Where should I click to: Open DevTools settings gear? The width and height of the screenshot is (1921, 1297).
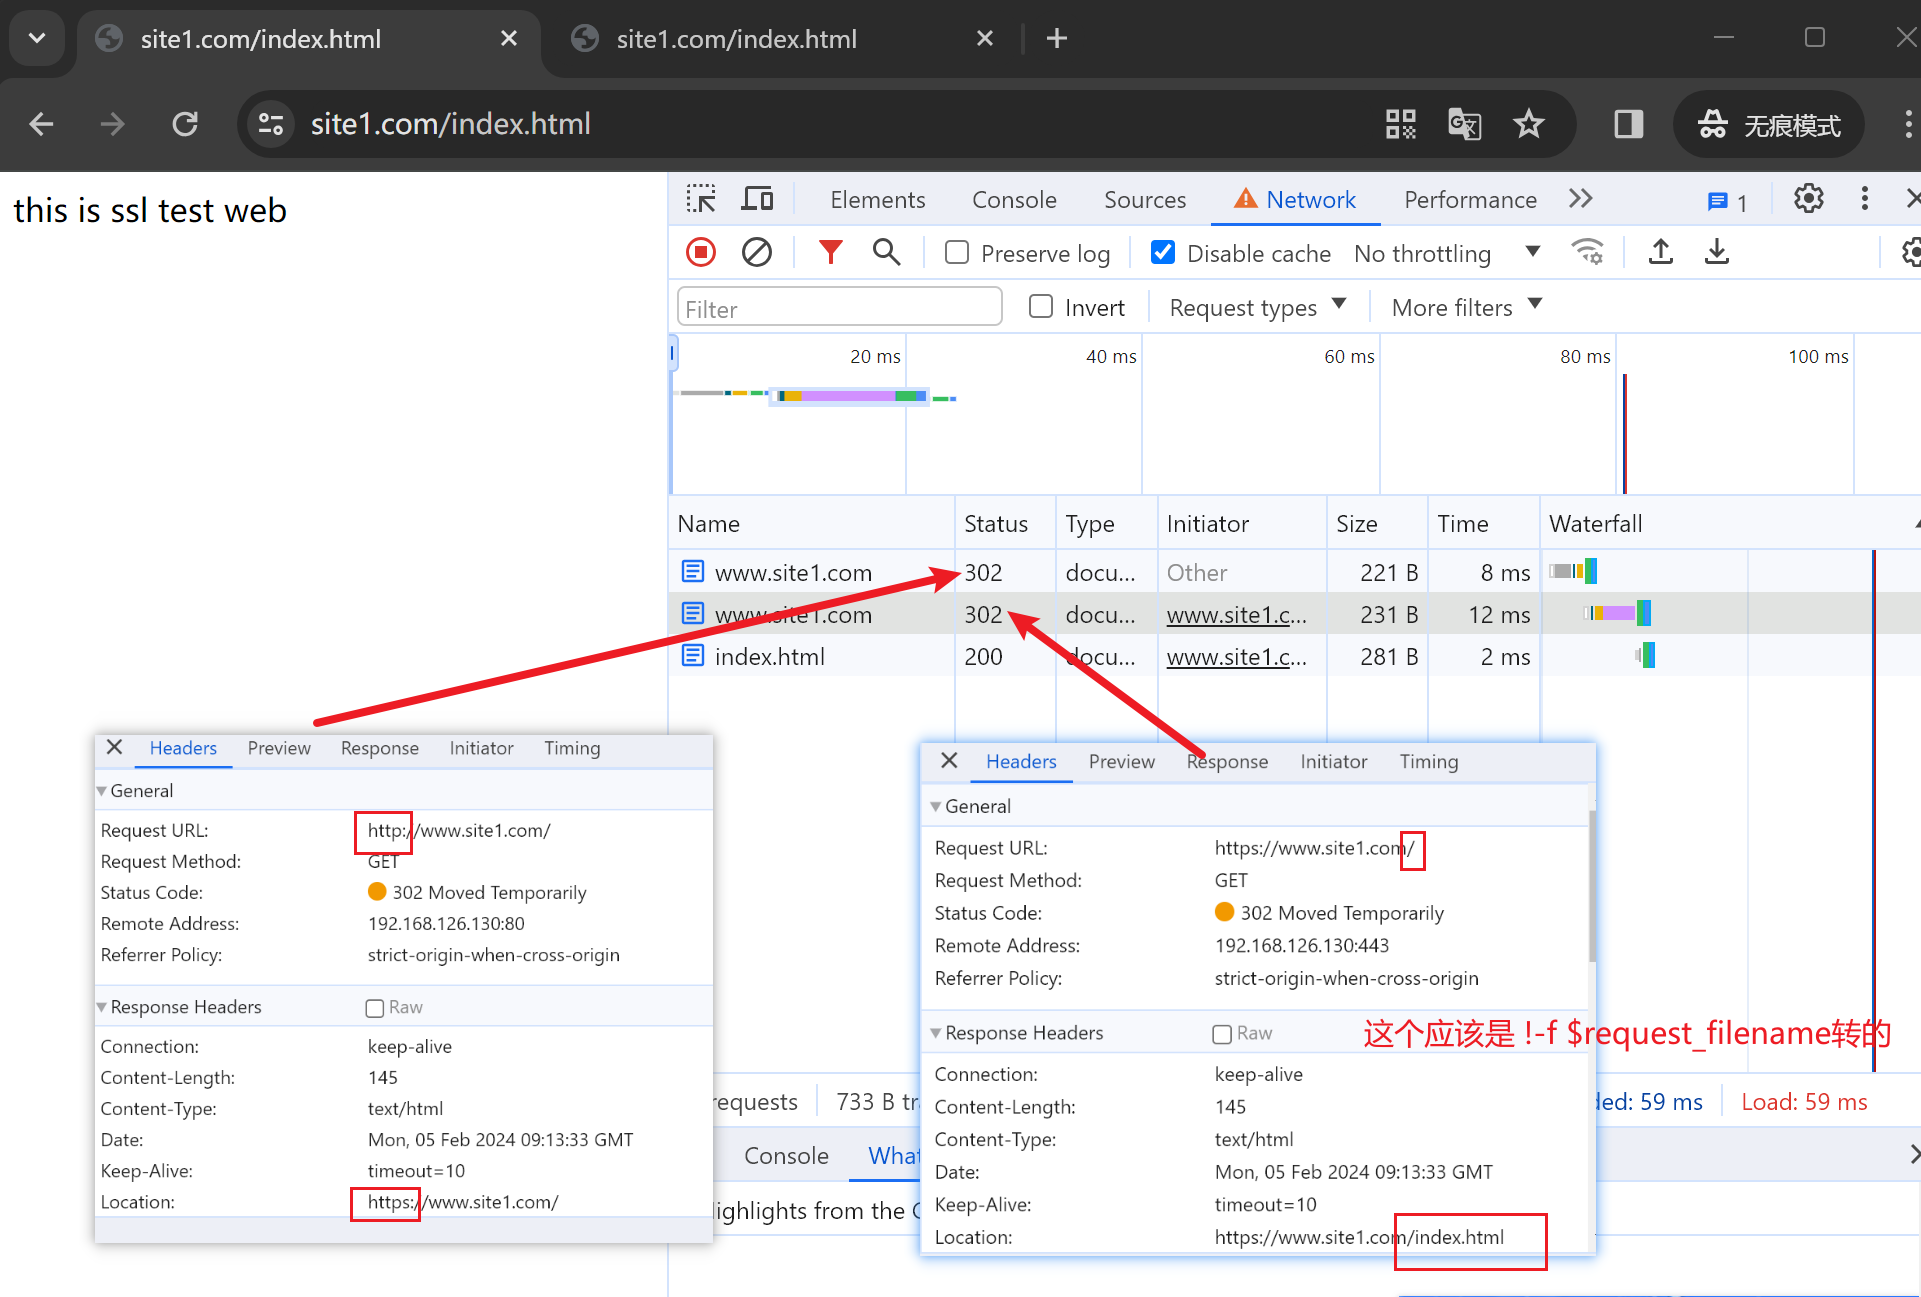(1808, 199)
